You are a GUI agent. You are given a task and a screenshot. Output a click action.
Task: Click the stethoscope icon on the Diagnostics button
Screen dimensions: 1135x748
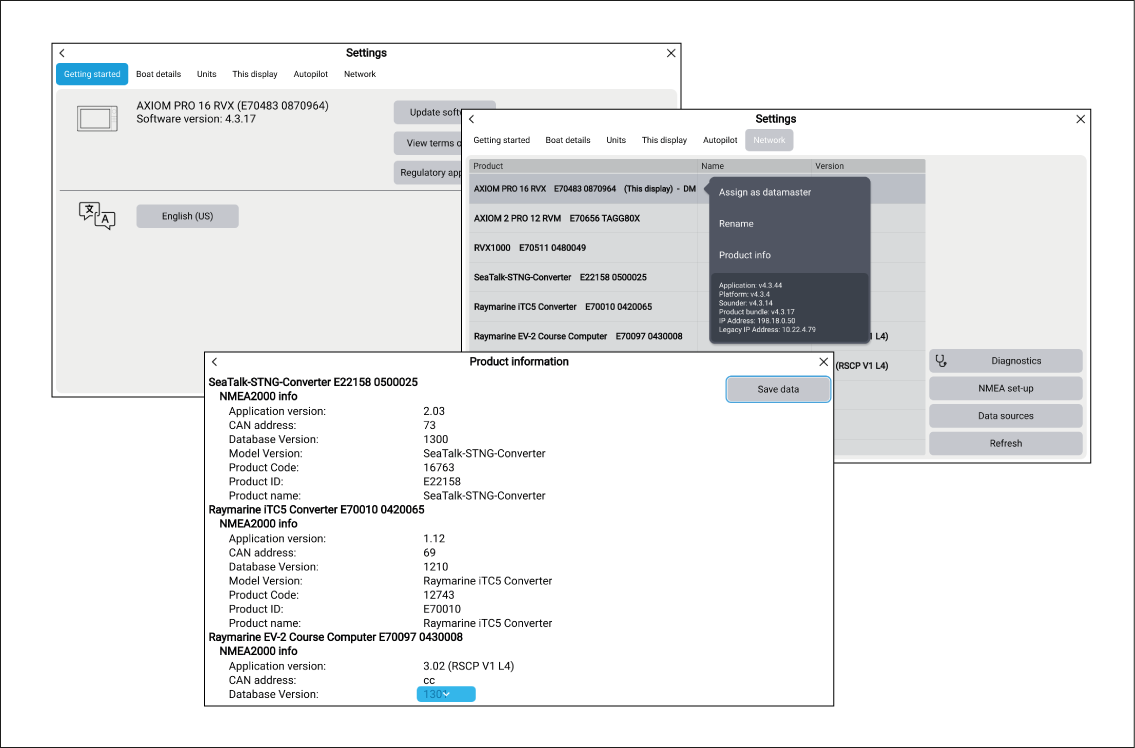pyautogui.click(x=940, y=361)
